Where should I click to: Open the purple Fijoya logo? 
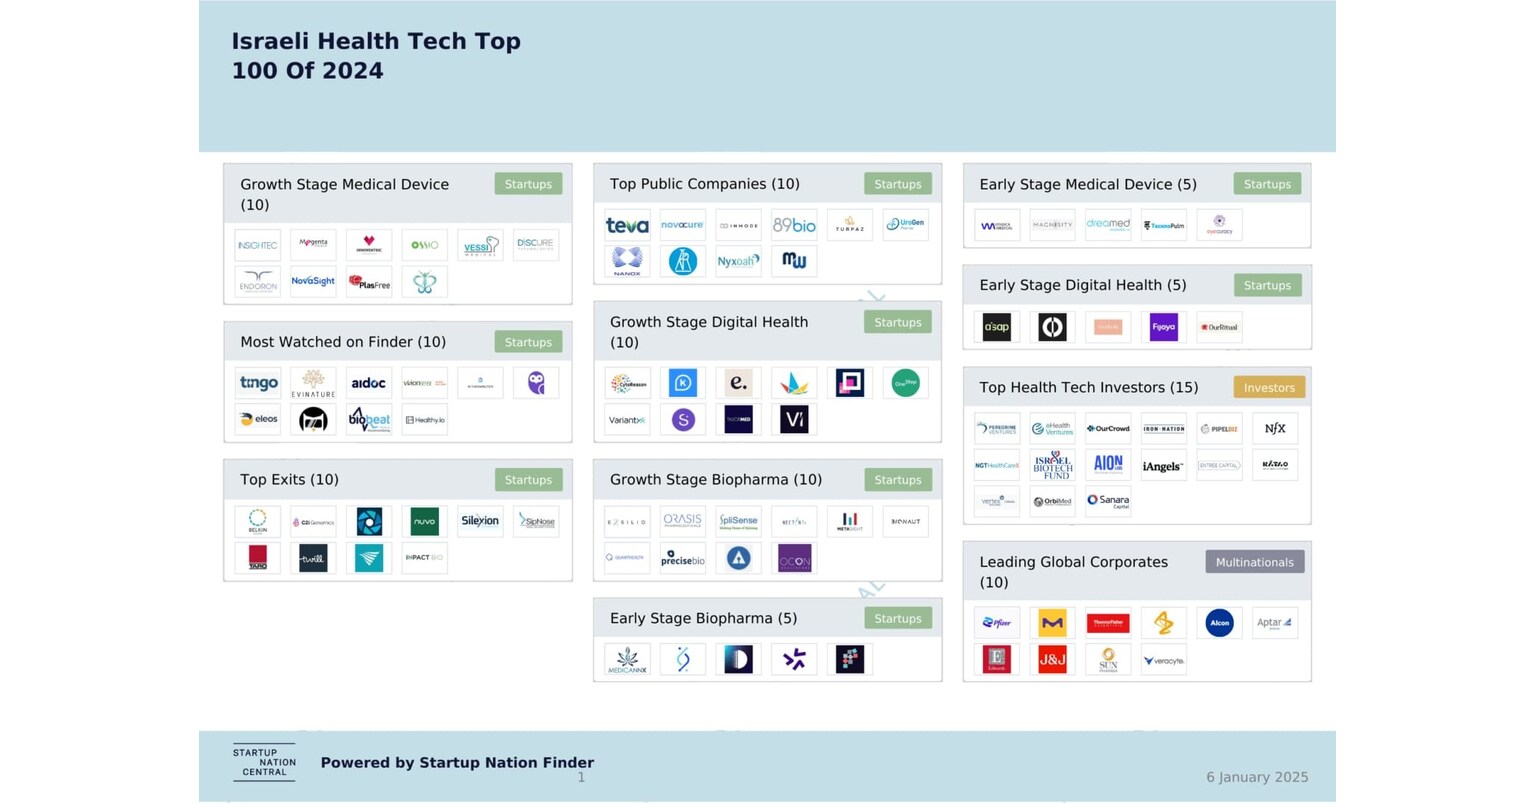(1163, 327)
